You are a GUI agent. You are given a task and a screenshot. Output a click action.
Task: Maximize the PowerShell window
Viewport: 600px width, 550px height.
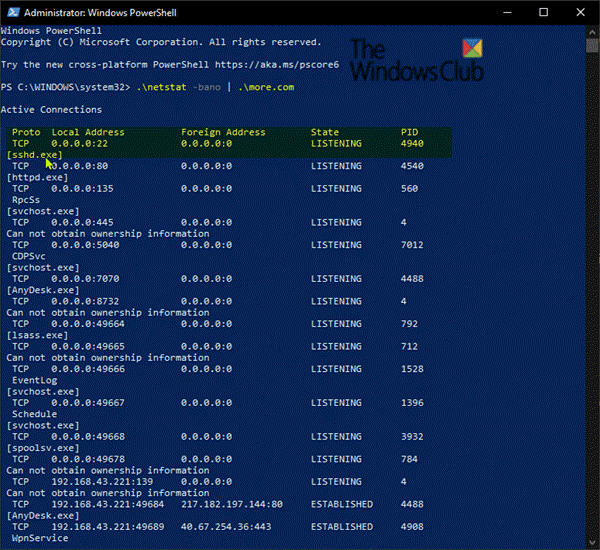coord(543,13)
